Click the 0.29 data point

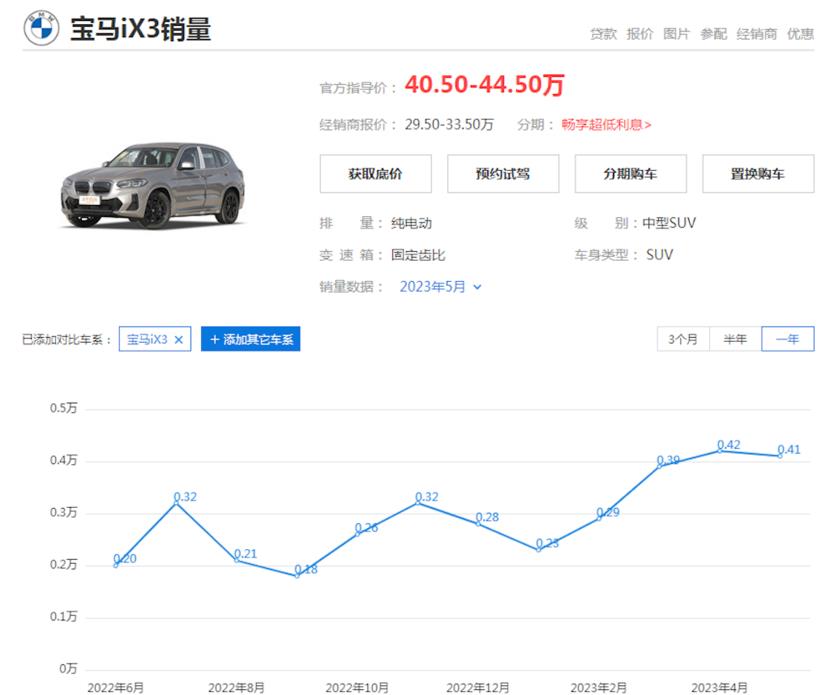pyautogui.click(x=599, y=518)
